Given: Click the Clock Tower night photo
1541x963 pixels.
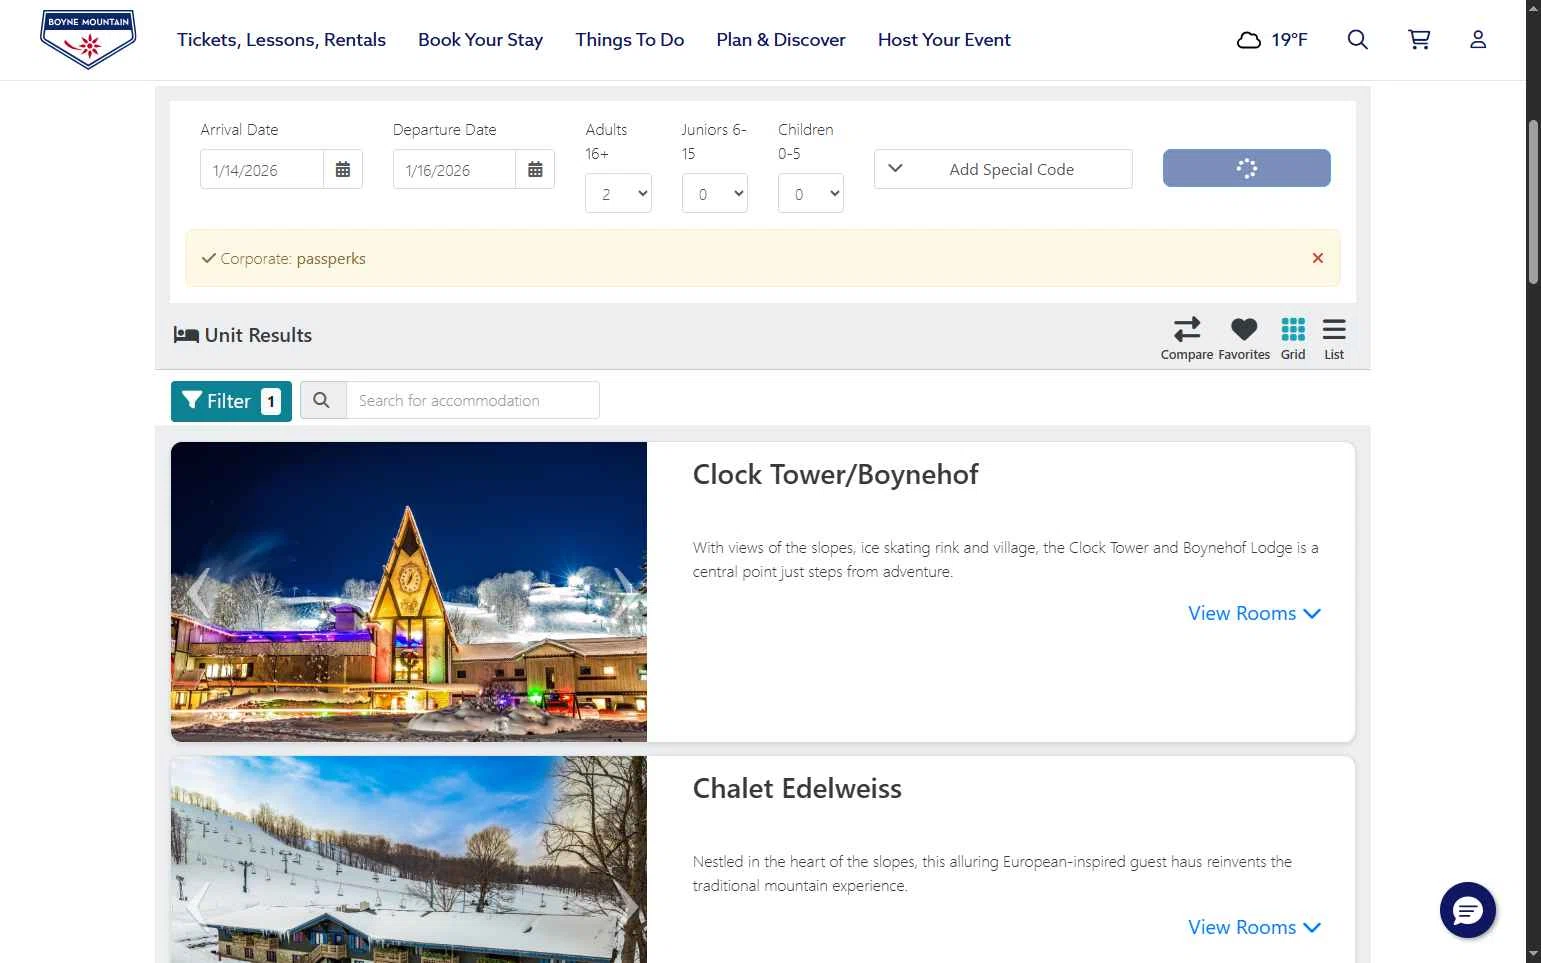Looking at the screenshot, I should [x=409, y=592].
